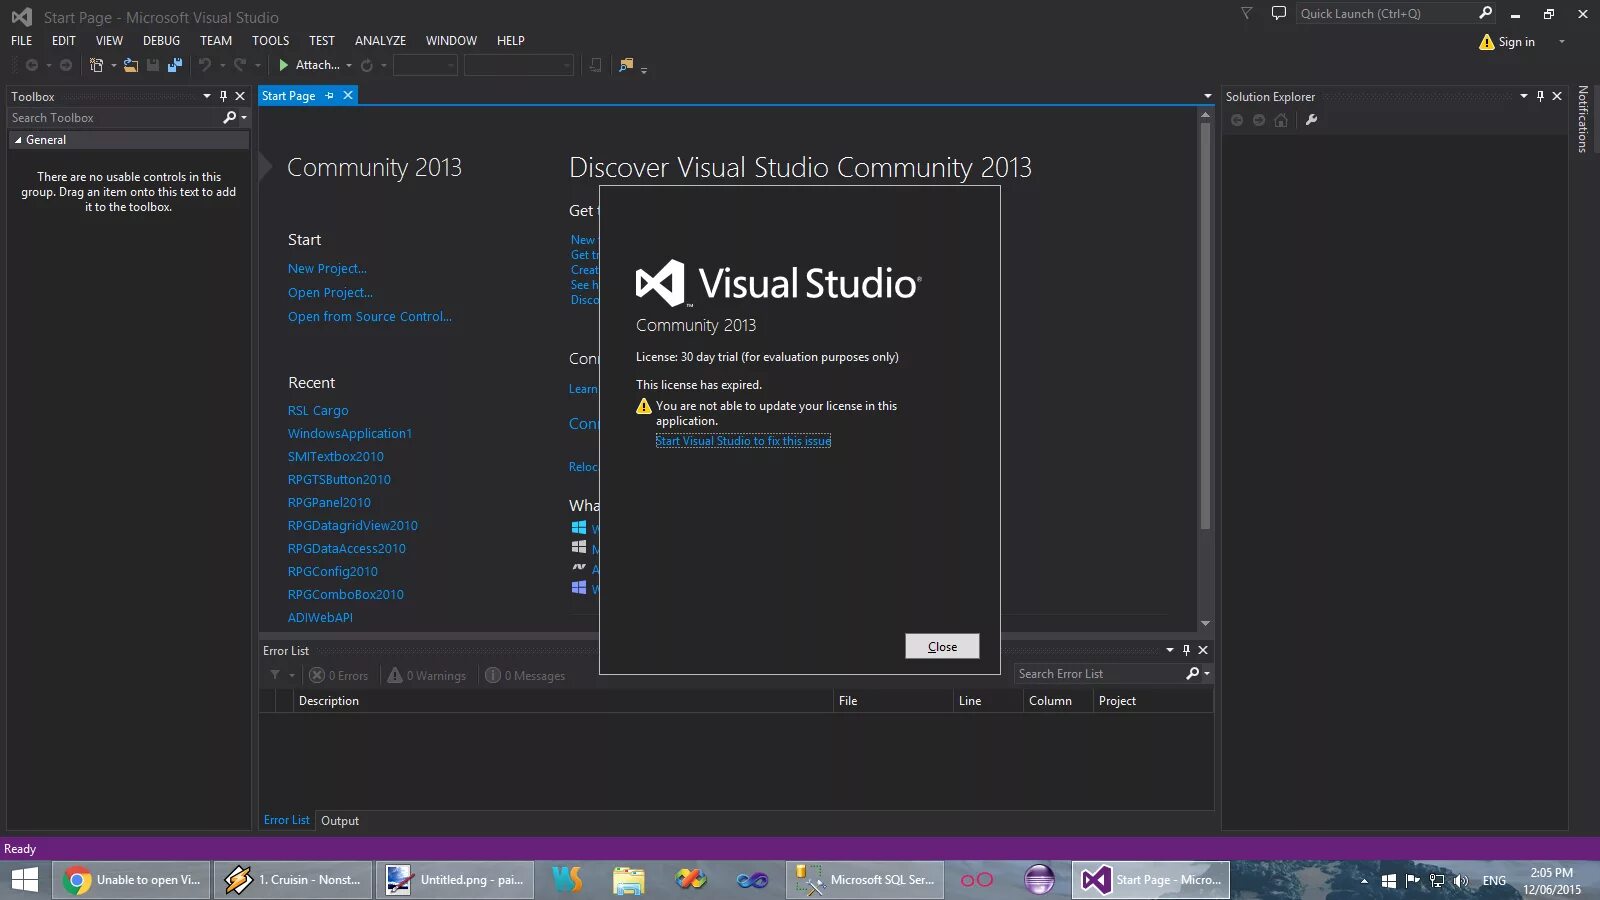Pin the Toolbox panel with Auto Hide

click(223, 96)
